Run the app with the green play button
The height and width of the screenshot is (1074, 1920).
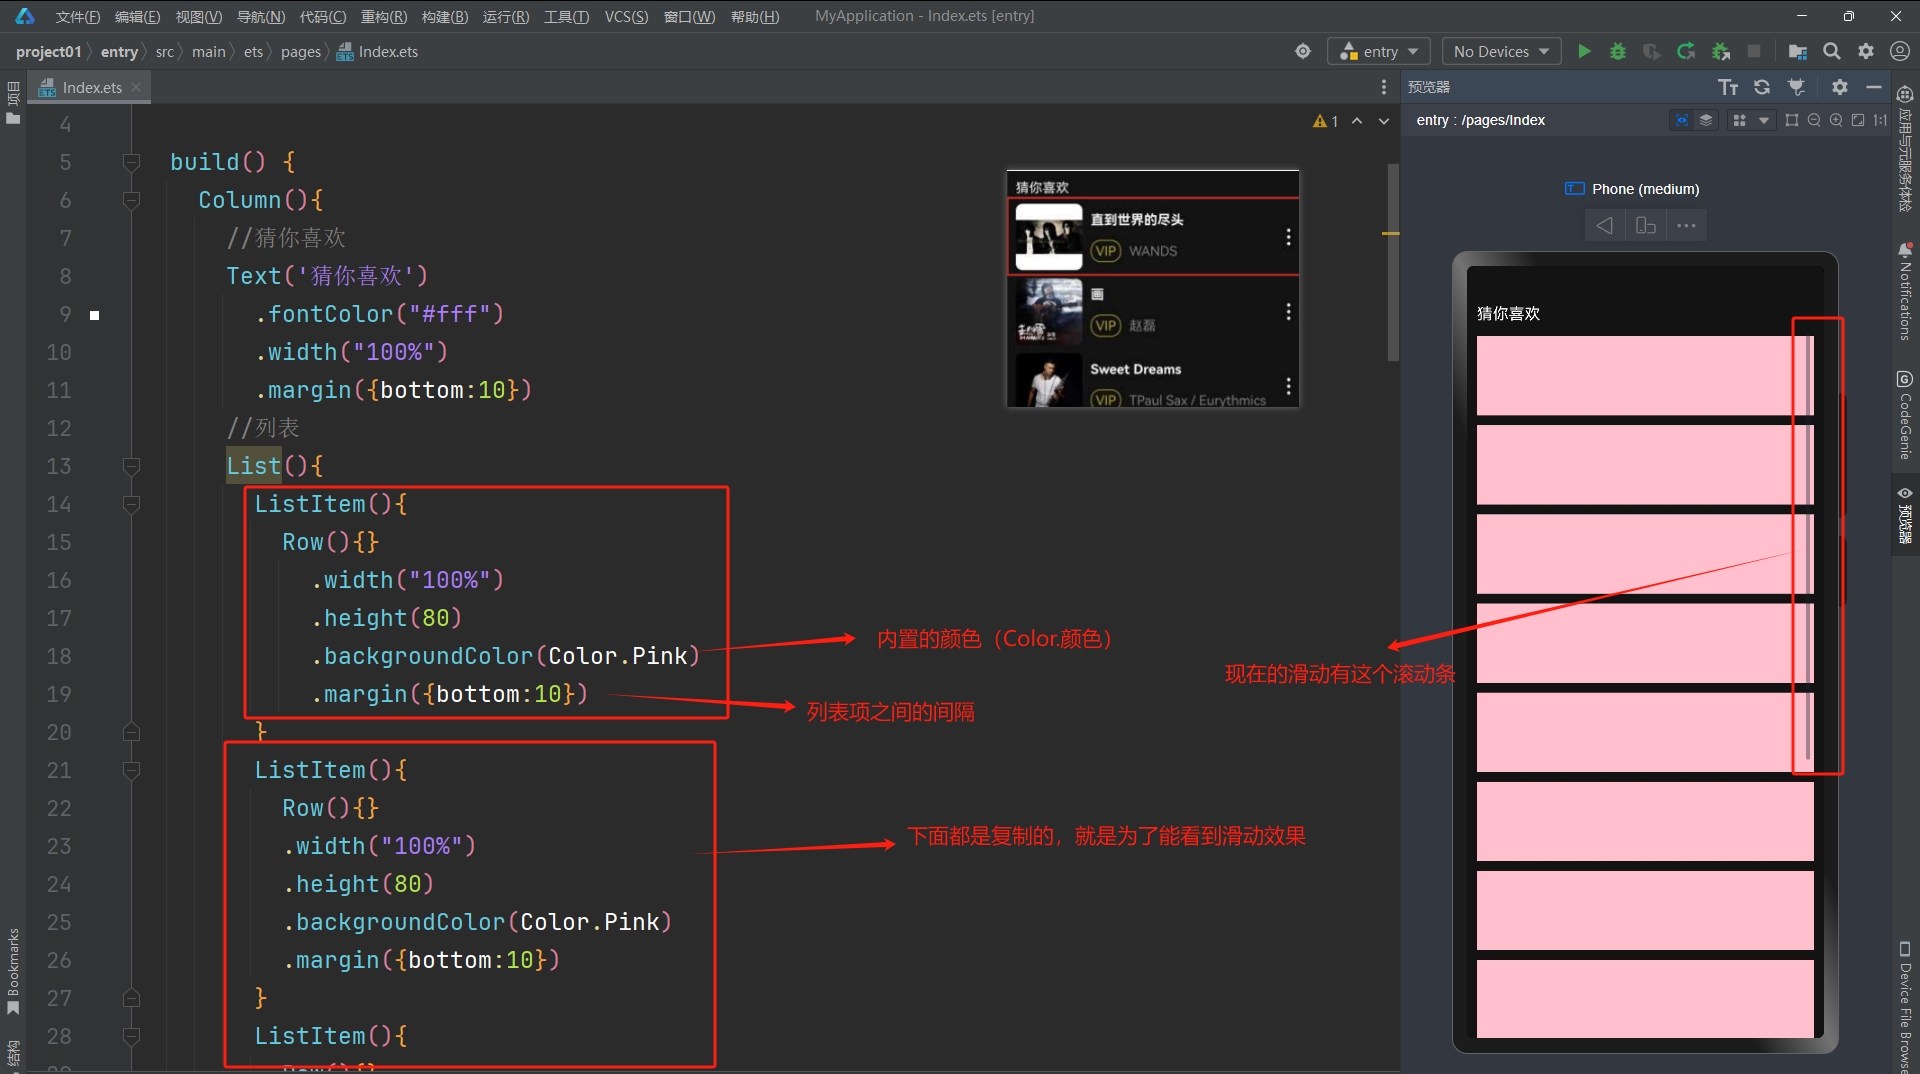[1584, 51]
